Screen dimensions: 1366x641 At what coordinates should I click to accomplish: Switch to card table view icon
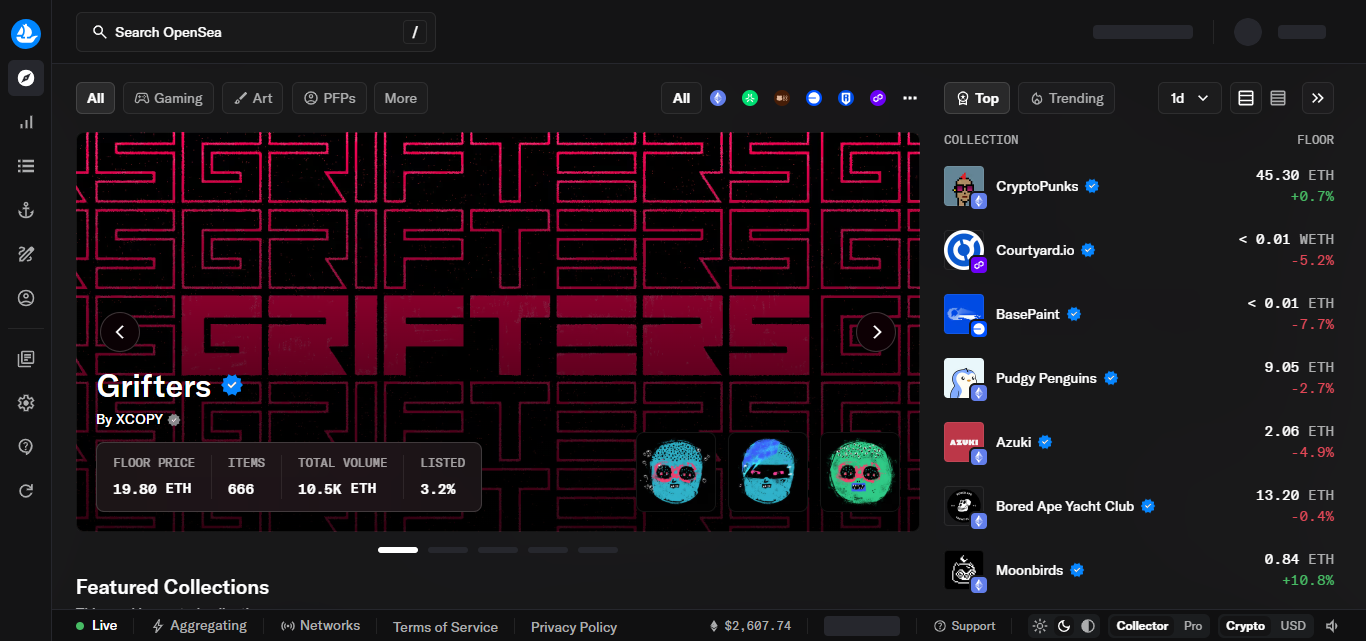coord(1246,98)
